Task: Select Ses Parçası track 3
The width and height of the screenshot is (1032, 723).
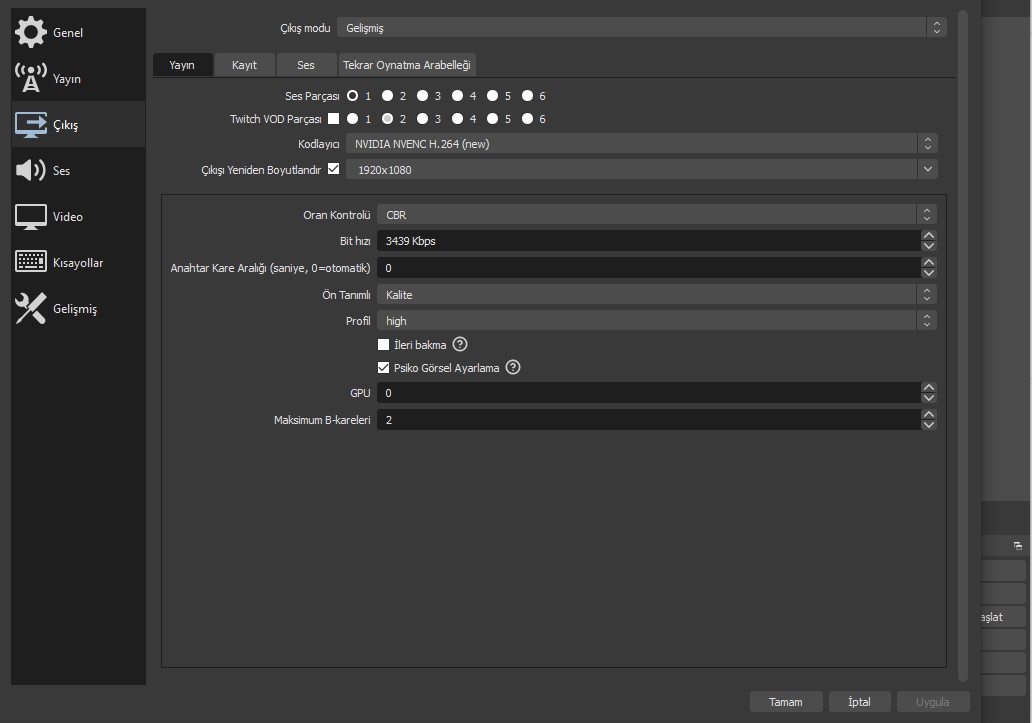Action: [x=423, y=96]
